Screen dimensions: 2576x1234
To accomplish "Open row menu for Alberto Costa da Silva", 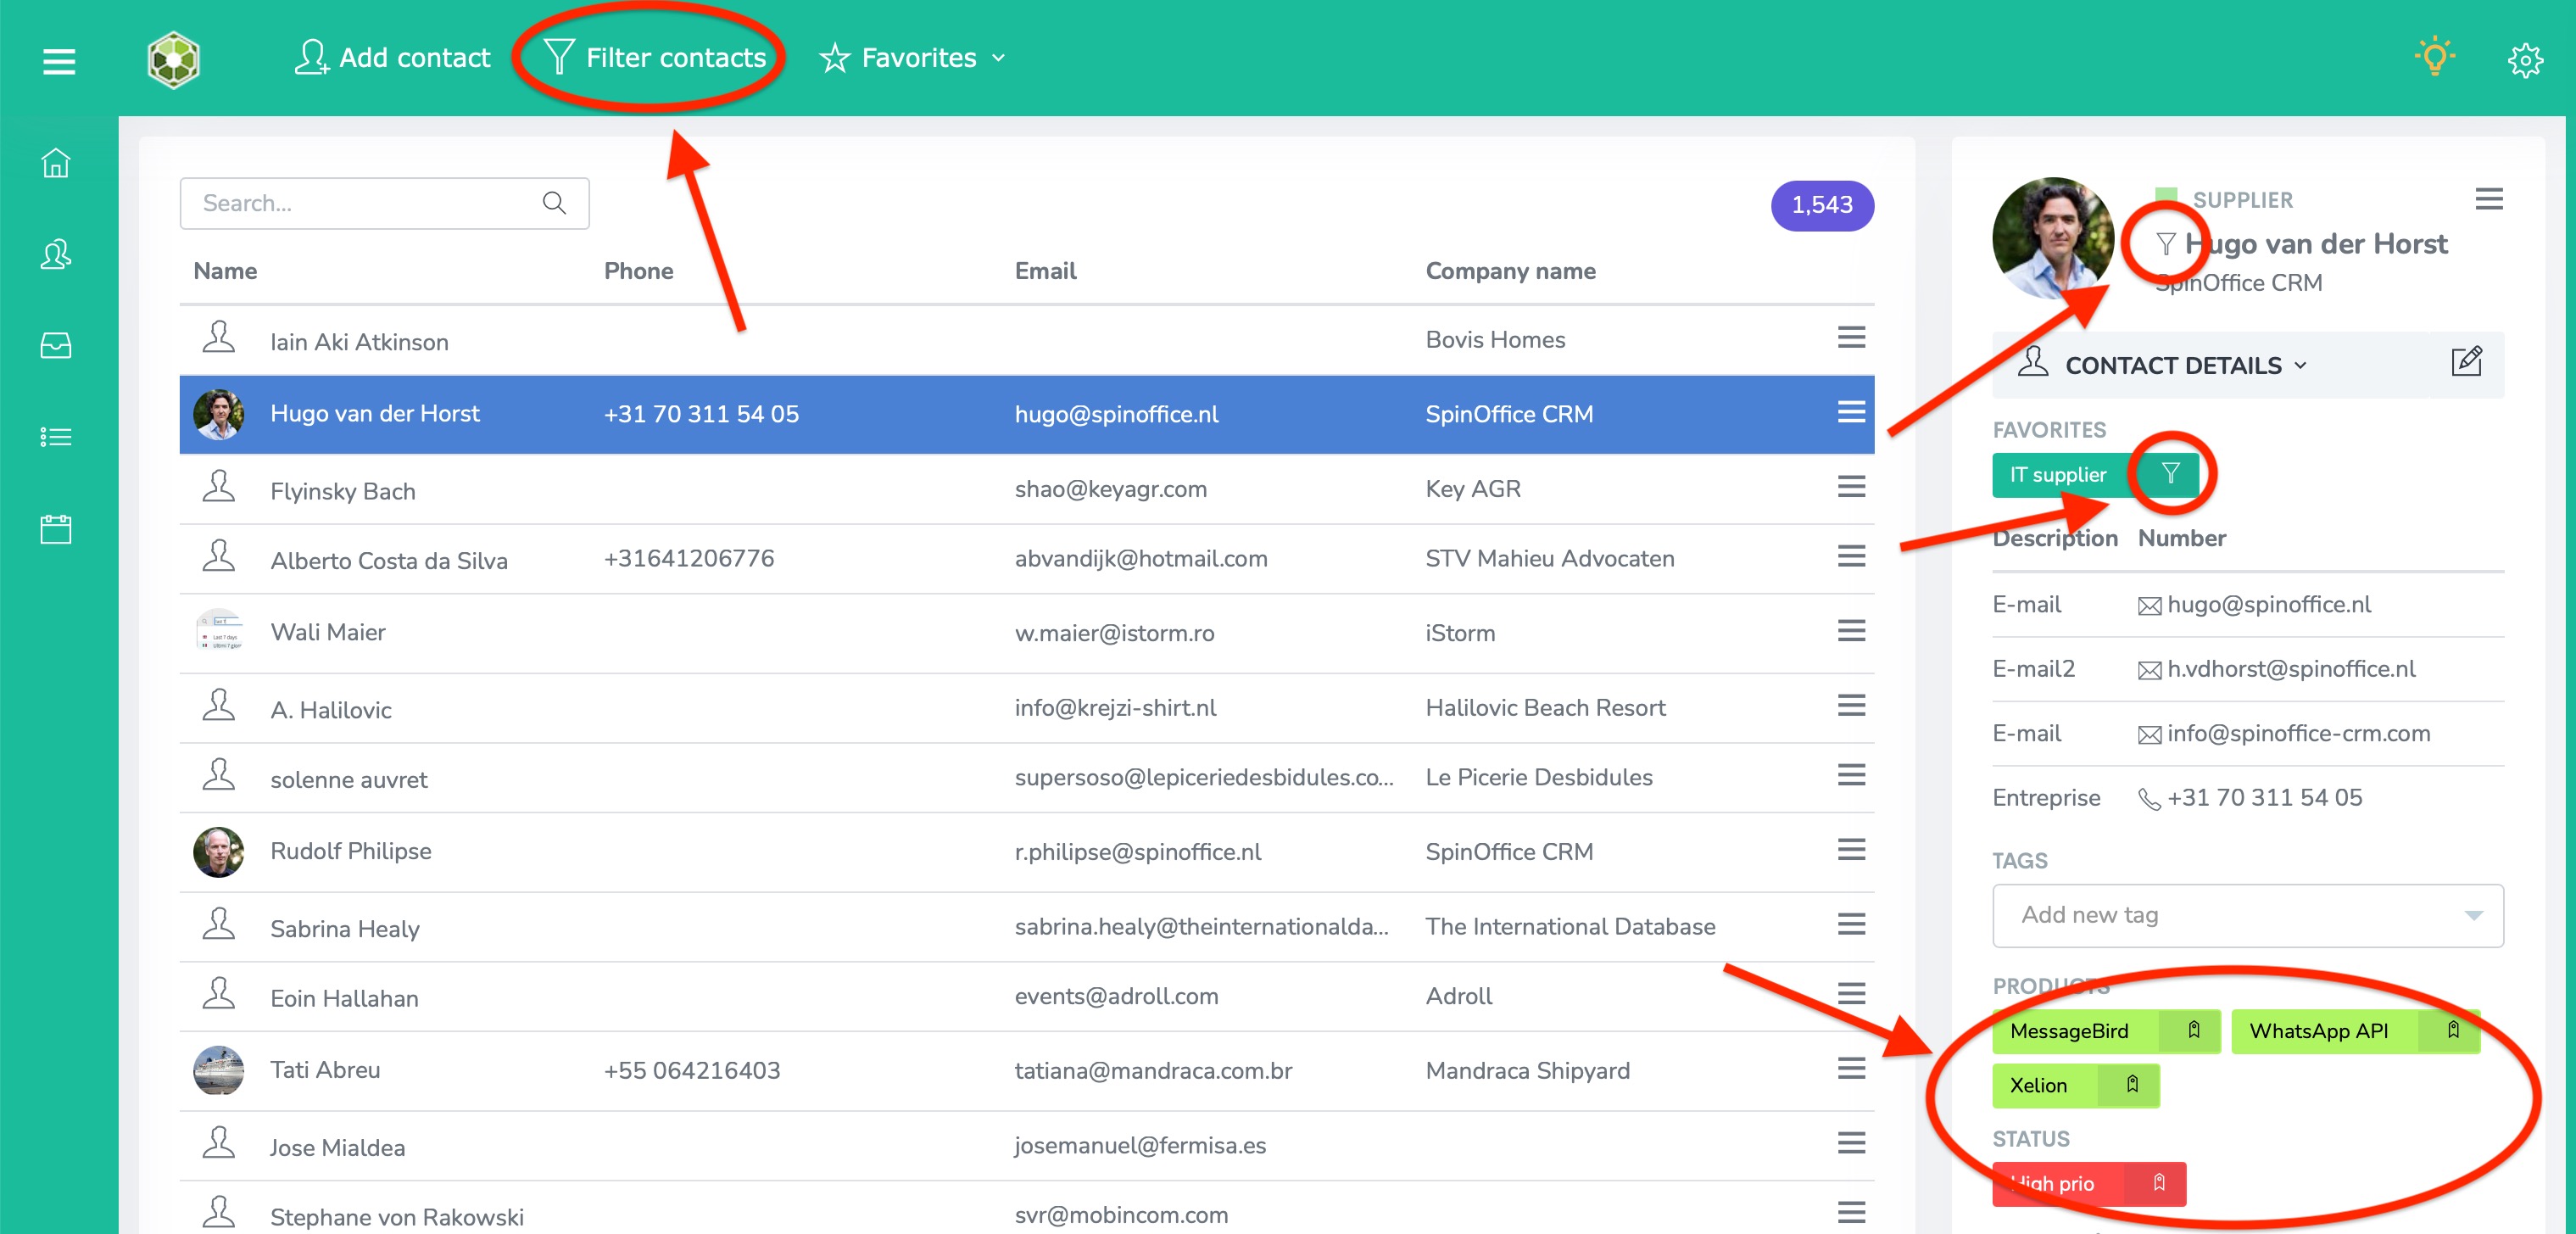I will (1851, 556).
